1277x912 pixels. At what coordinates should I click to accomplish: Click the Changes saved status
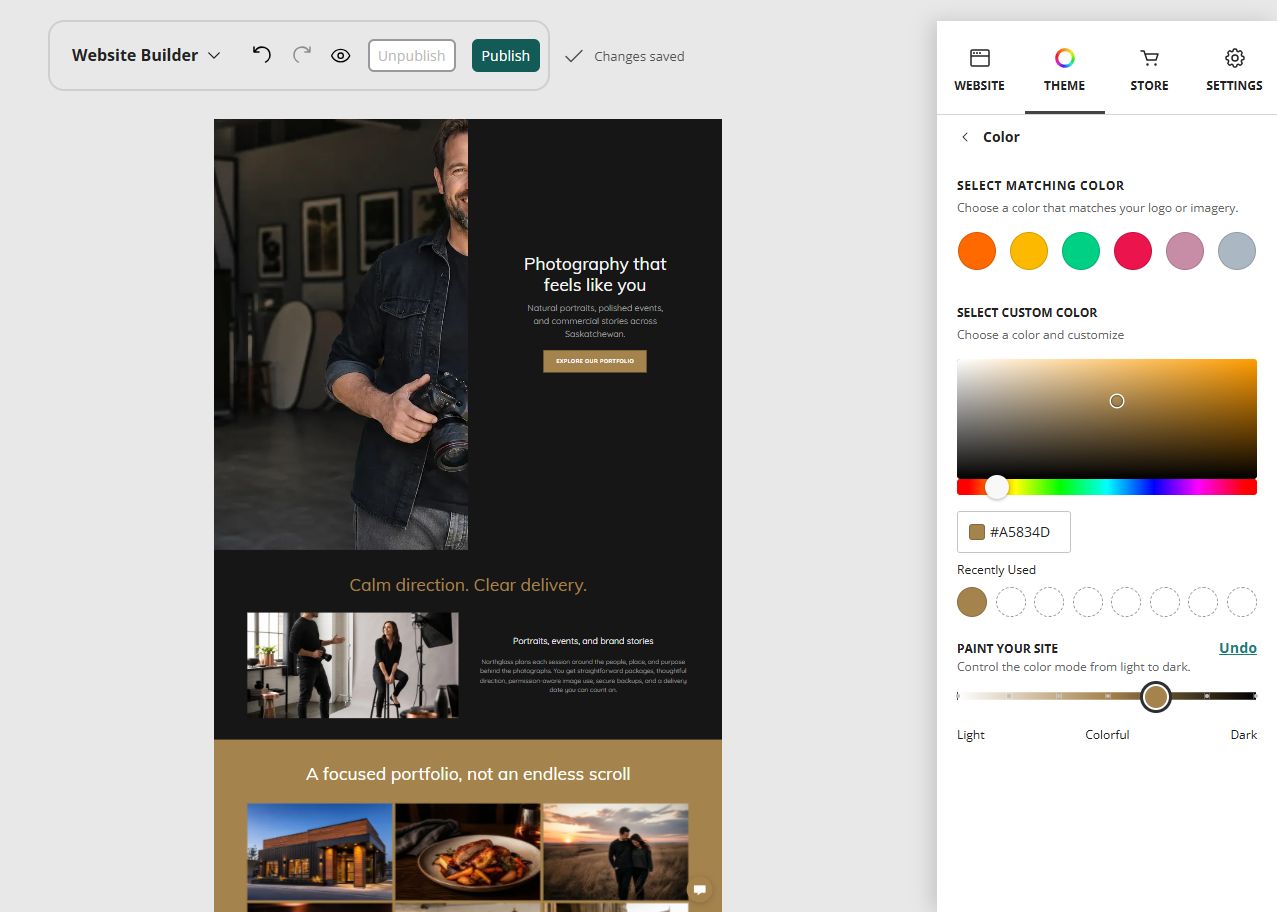click(x=626, y=56)
